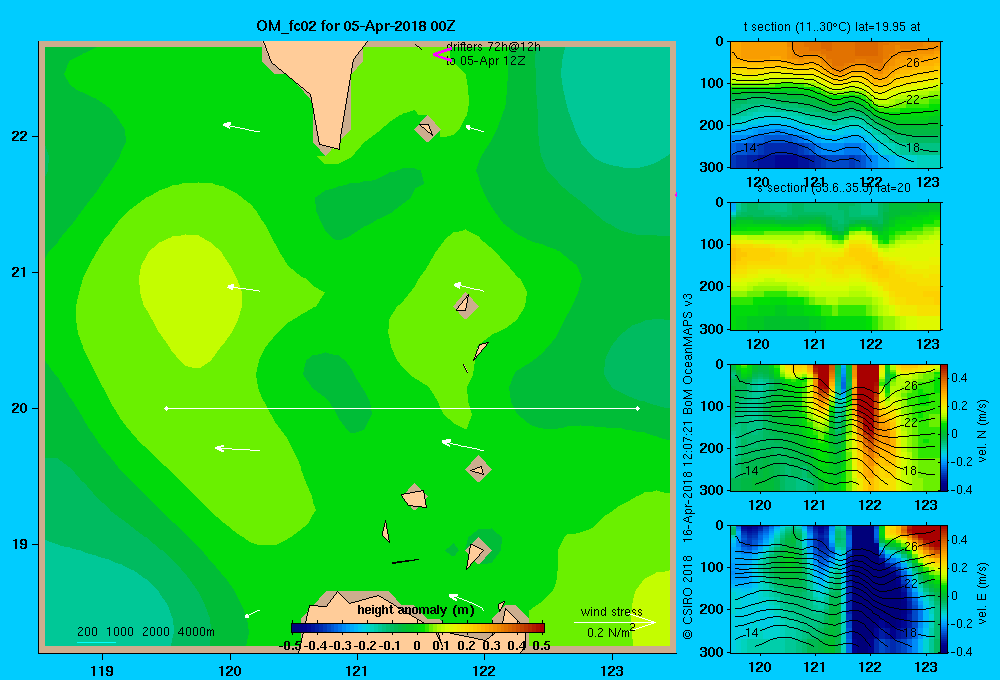The height and width of the screenshot is (680, 1000).
Task: Click the west endpoint of the white transect
Action: (166, 408)
